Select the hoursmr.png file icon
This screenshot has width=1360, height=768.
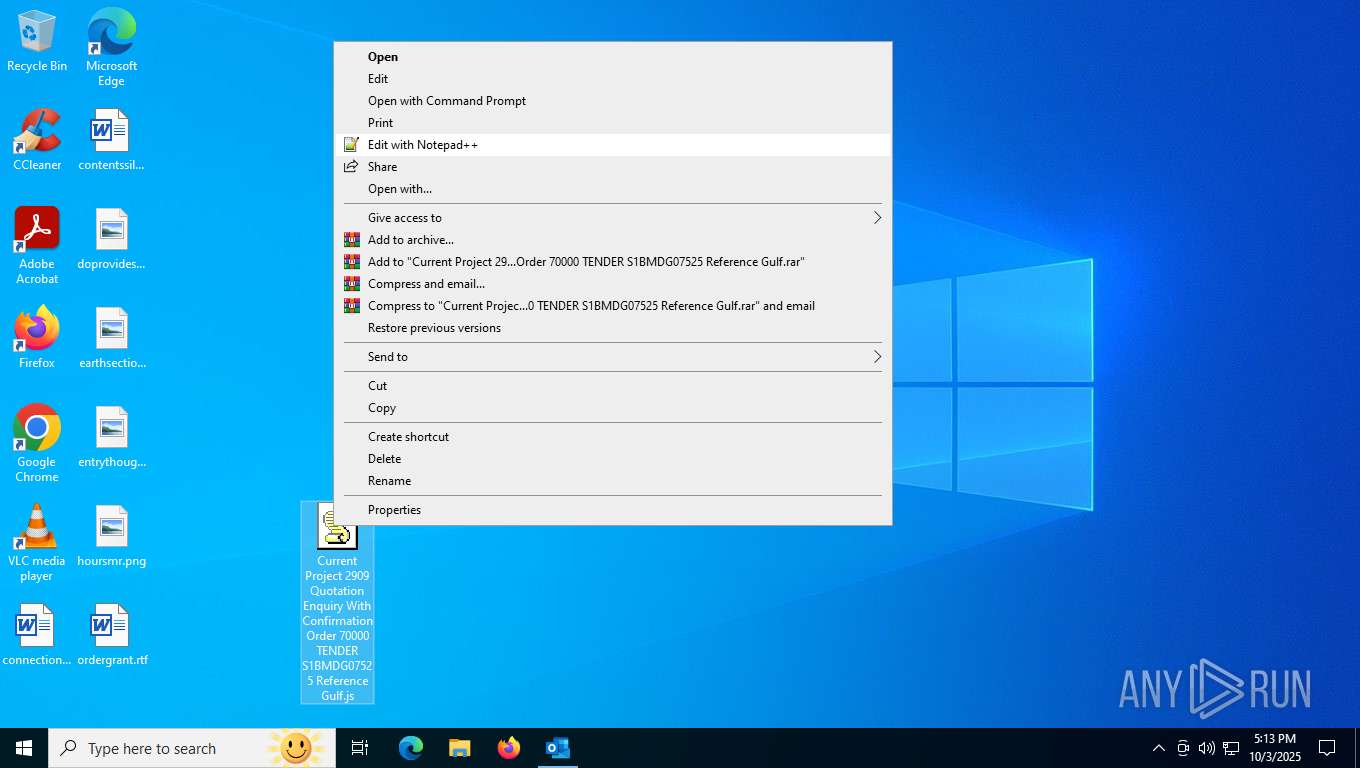[111, 536]
